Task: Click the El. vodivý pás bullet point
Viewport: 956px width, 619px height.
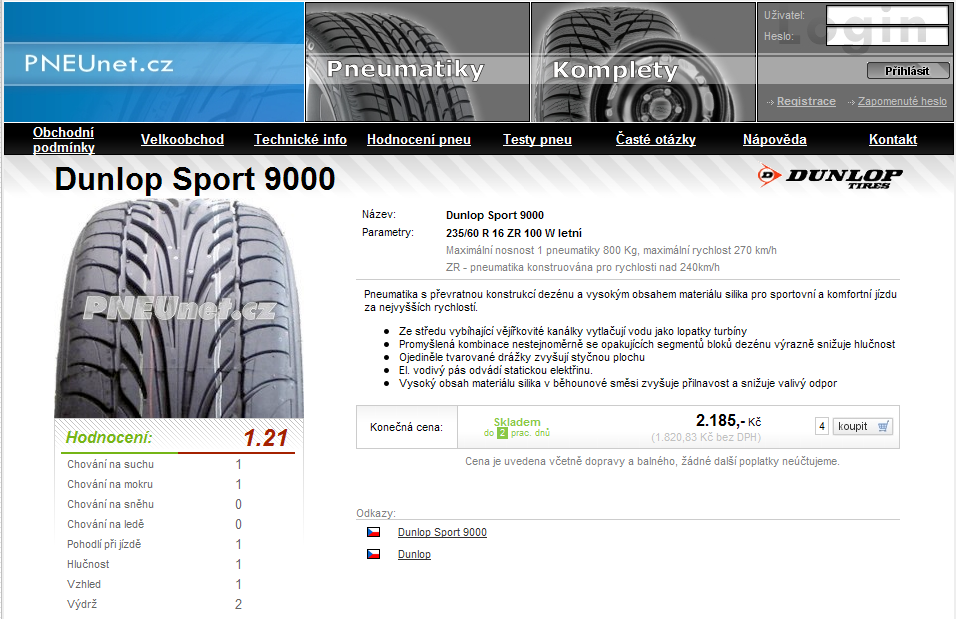Action: 496,370
